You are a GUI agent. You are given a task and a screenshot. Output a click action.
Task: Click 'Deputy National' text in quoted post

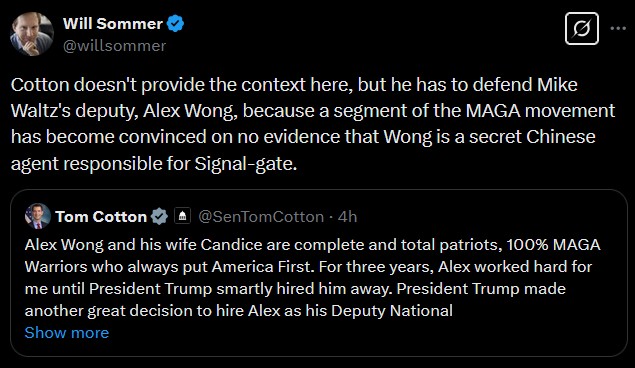(392, 311)
